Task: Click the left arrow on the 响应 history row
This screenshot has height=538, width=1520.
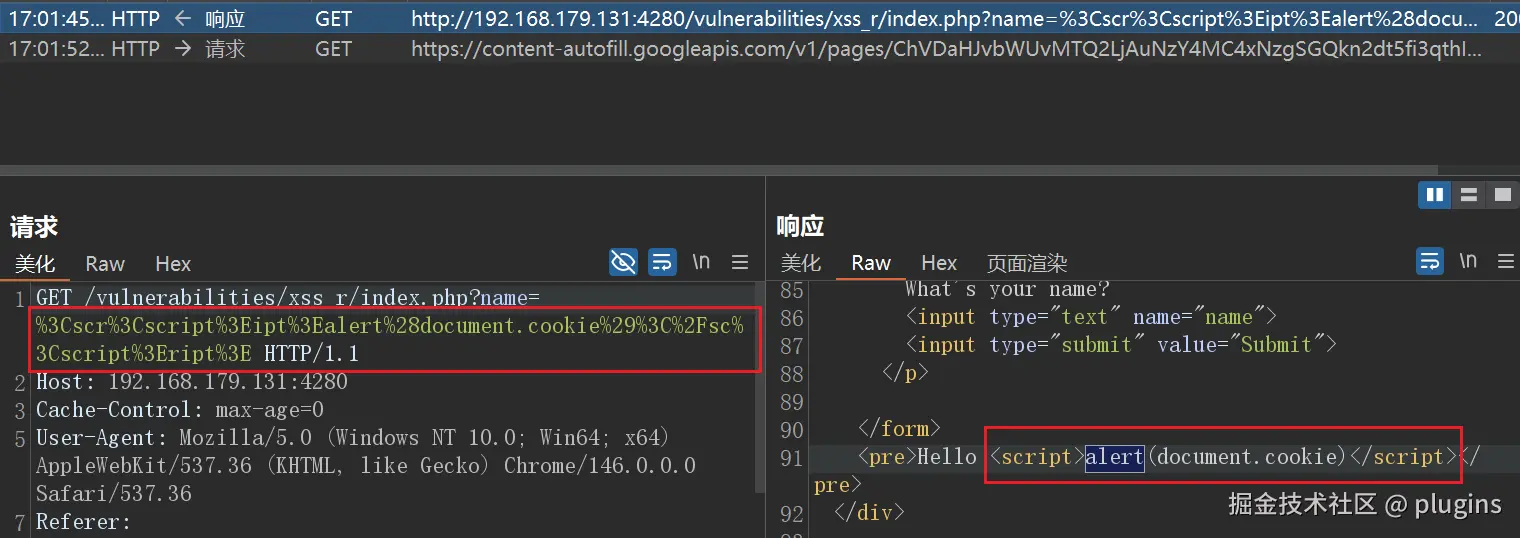Action: pos(183,18)
